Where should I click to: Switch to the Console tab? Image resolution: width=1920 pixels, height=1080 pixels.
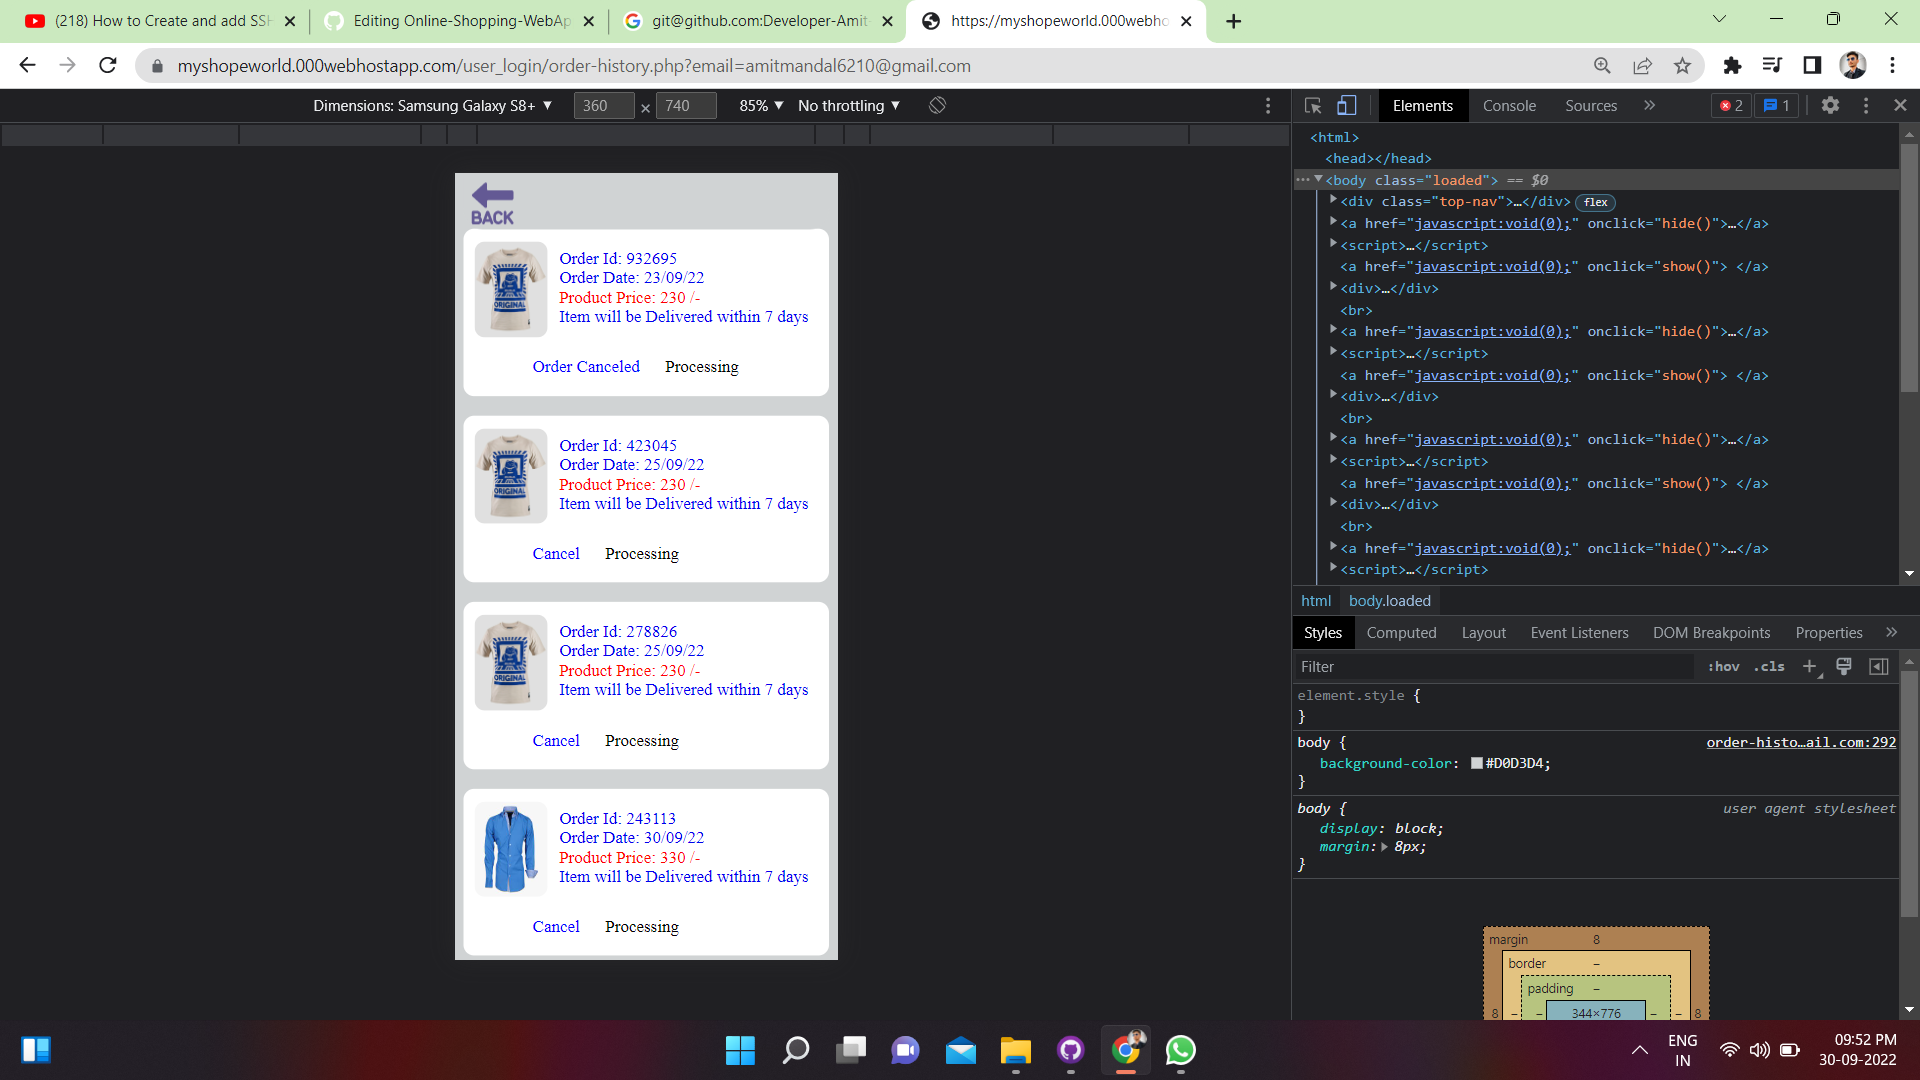1509,105
